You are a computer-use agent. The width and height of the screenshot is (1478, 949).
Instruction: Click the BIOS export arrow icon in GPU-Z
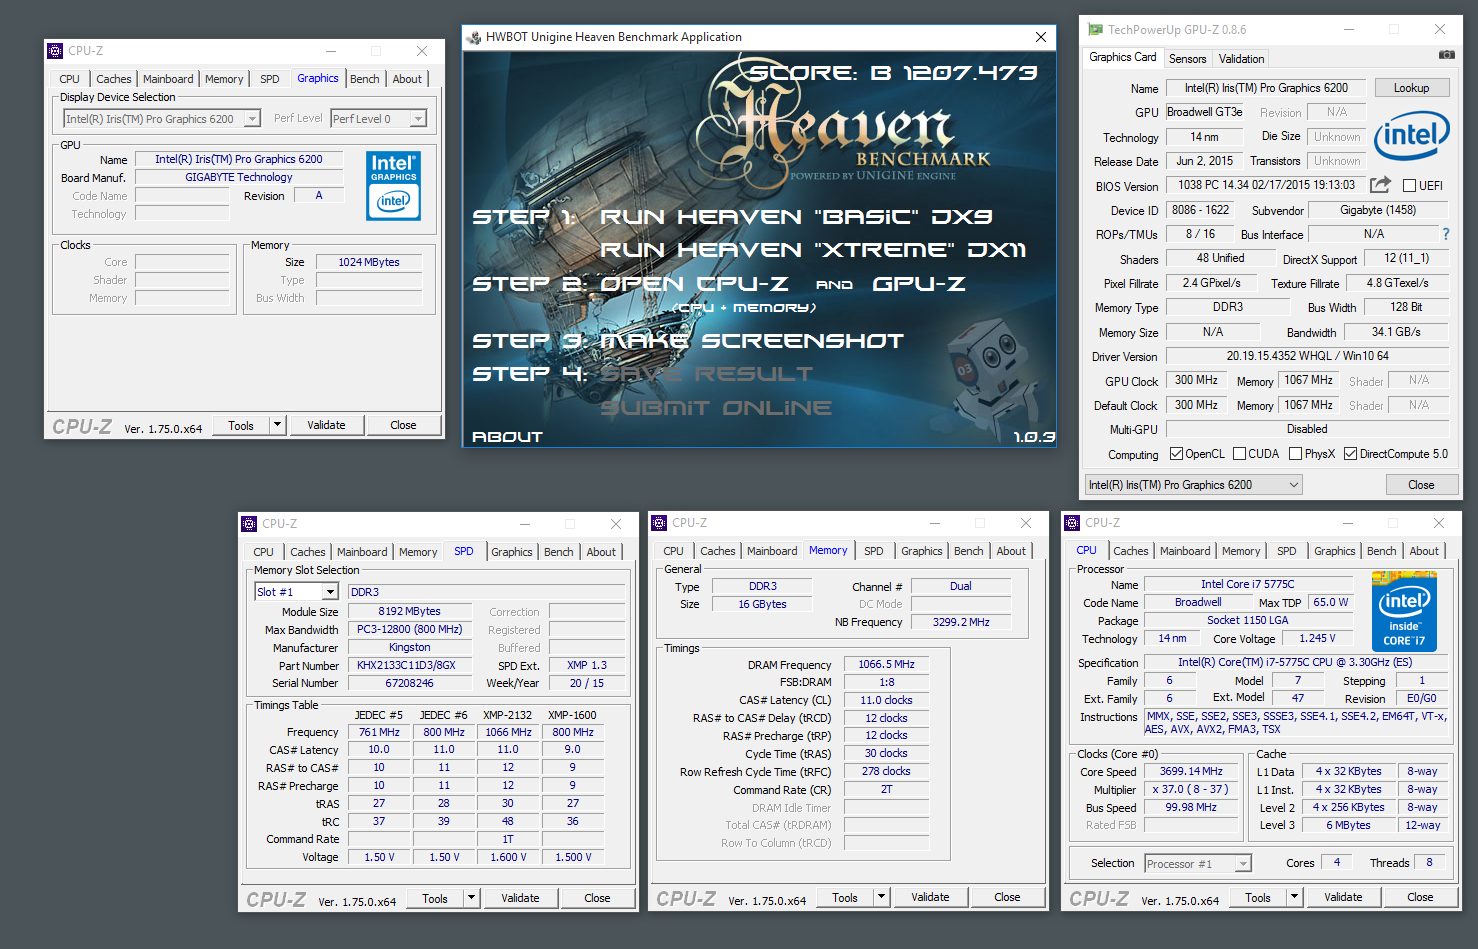pos(1380,185)
